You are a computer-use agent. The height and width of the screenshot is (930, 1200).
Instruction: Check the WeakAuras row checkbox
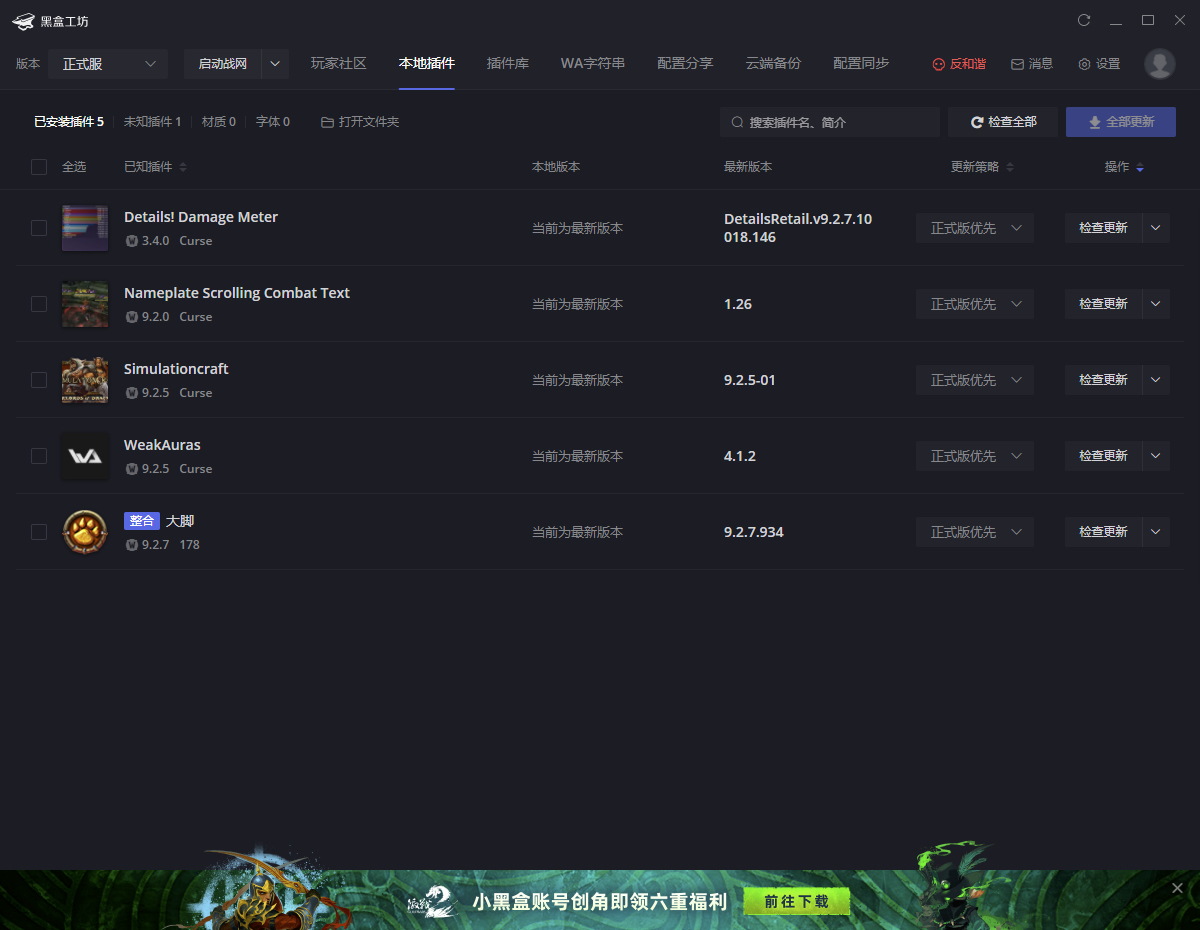click(x=39, y=456)
